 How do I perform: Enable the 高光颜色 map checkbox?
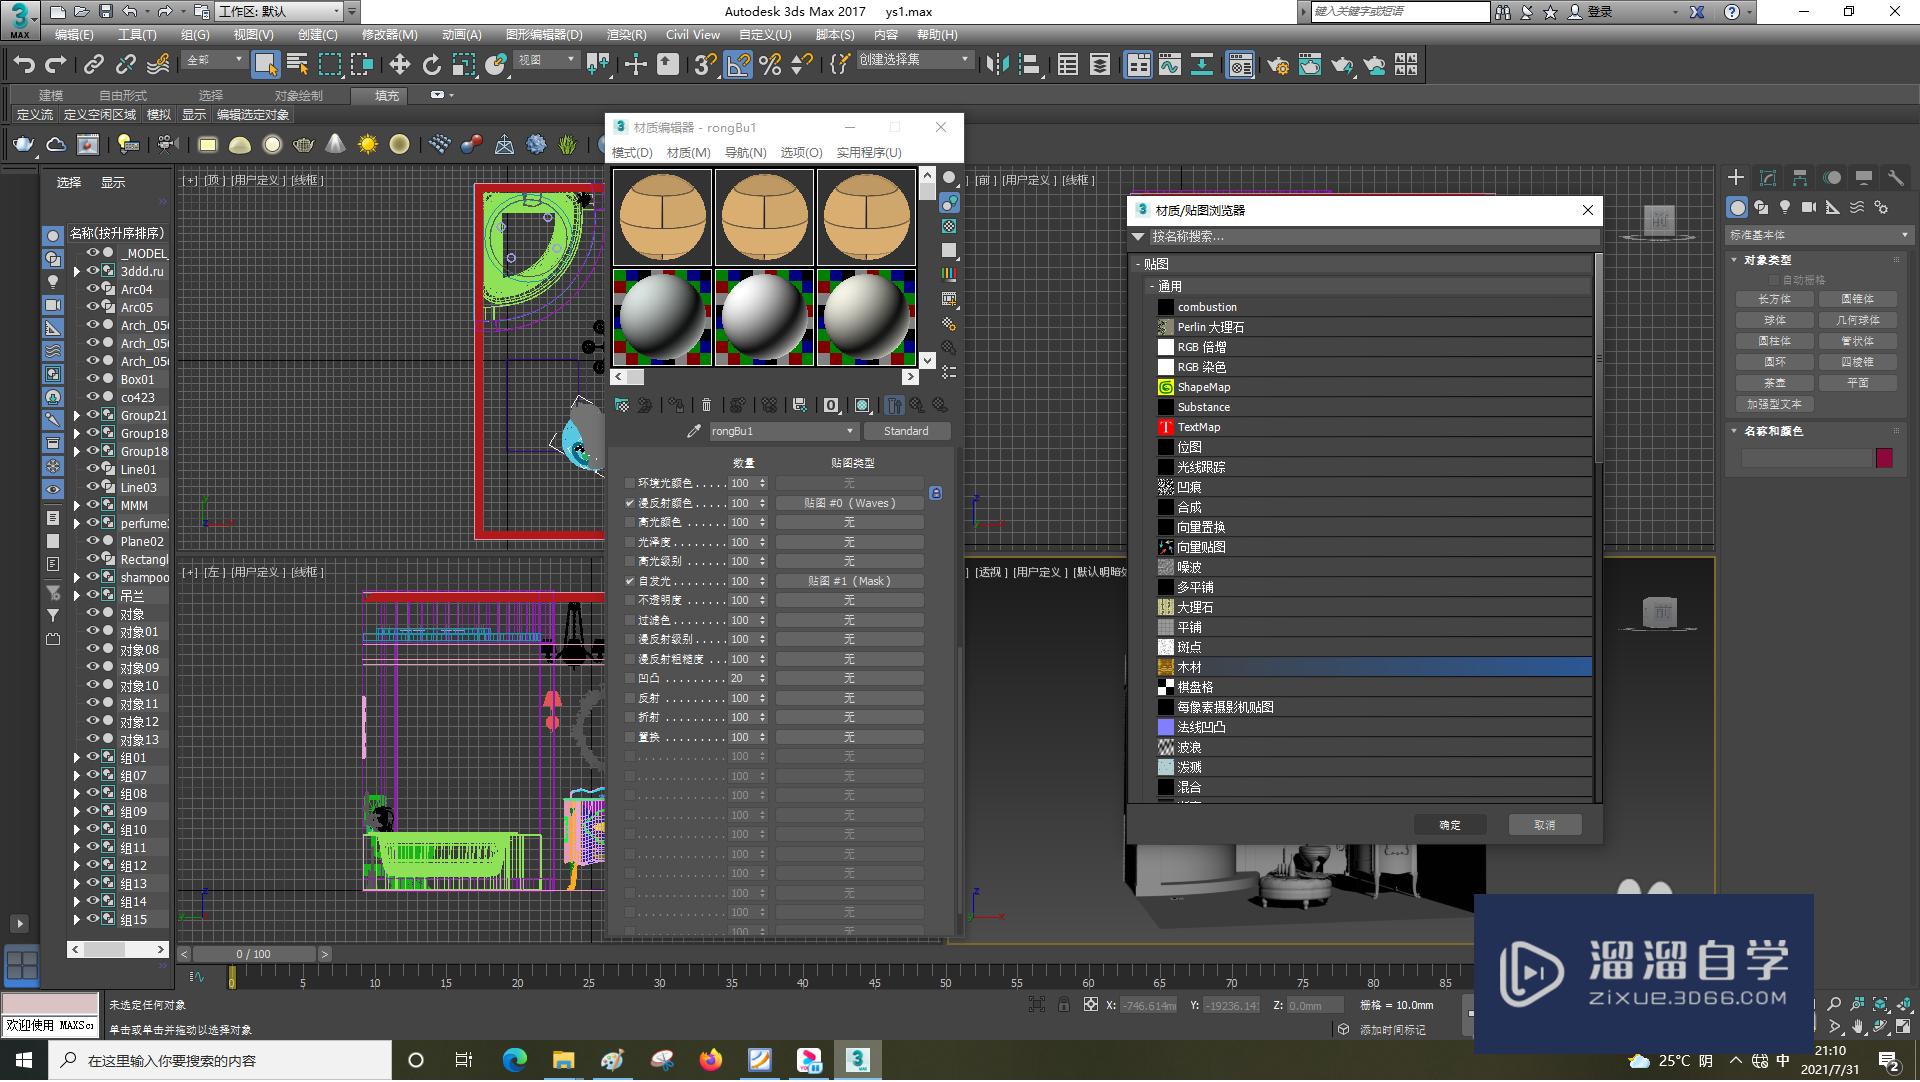[630, 522]
